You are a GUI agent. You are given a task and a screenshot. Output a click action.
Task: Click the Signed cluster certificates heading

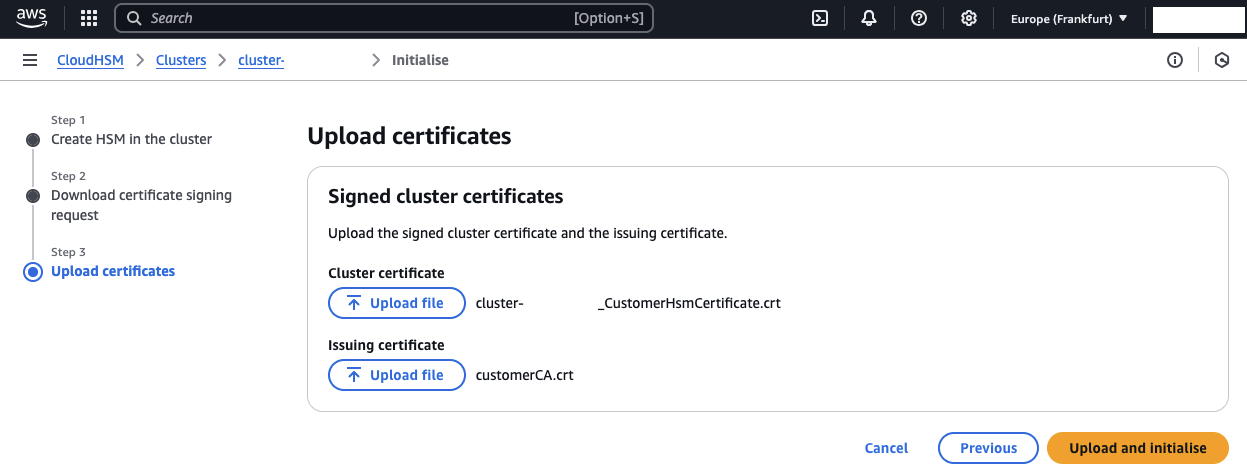click(446, 196)
